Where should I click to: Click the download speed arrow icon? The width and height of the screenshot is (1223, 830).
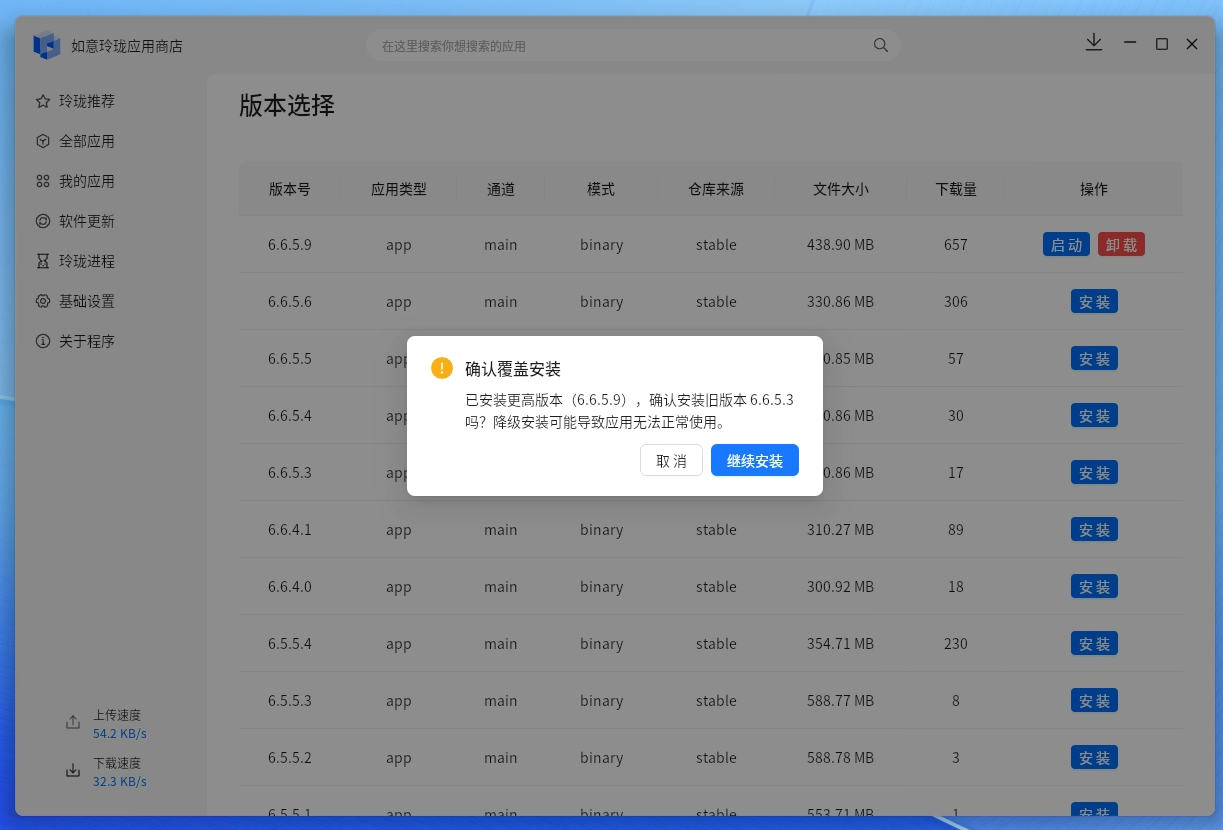[73, 770]
